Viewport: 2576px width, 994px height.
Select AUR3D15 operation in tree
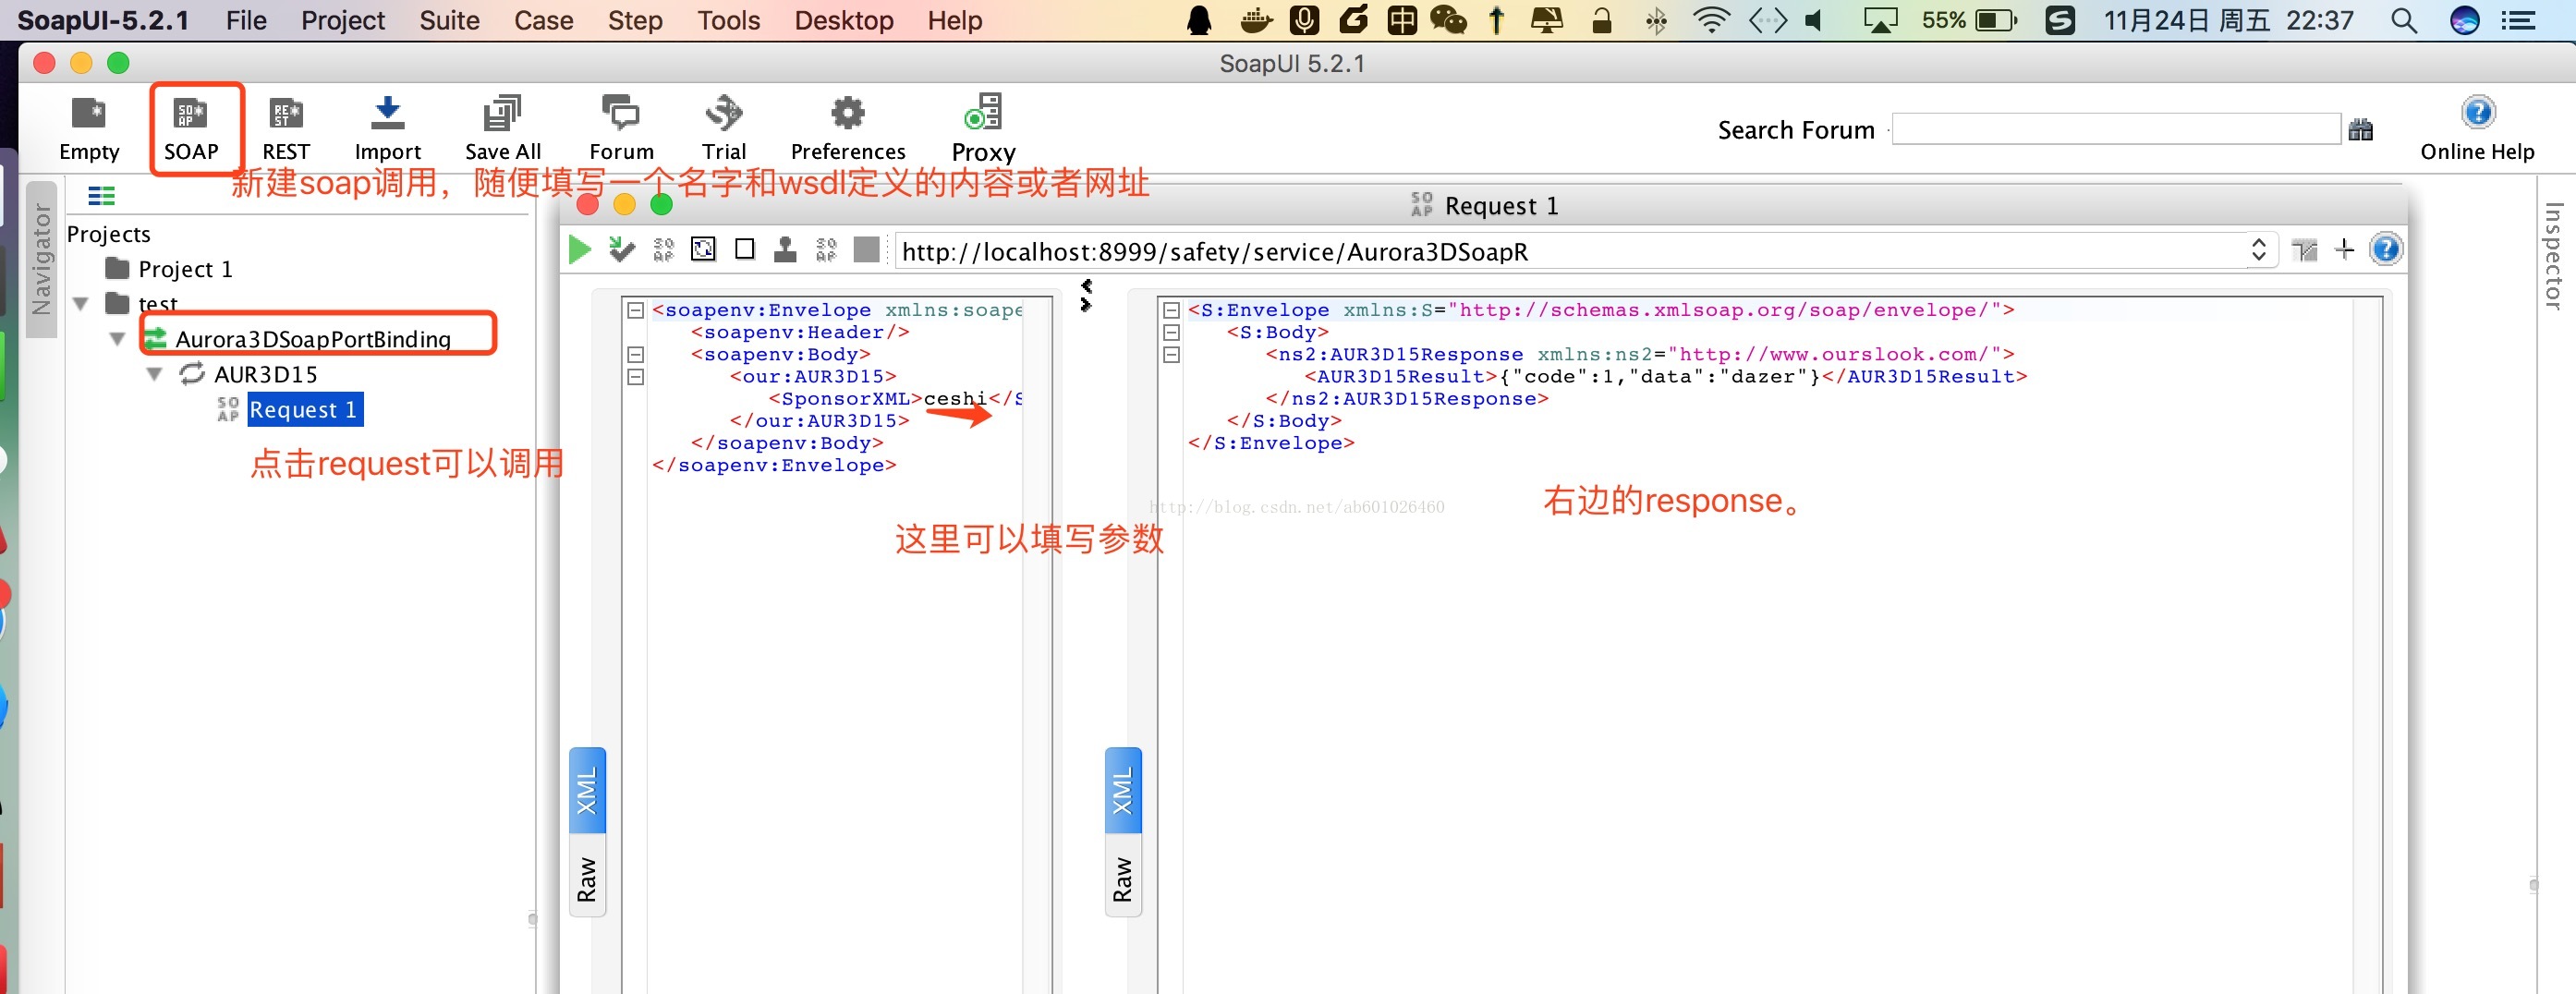coord(265,374)
